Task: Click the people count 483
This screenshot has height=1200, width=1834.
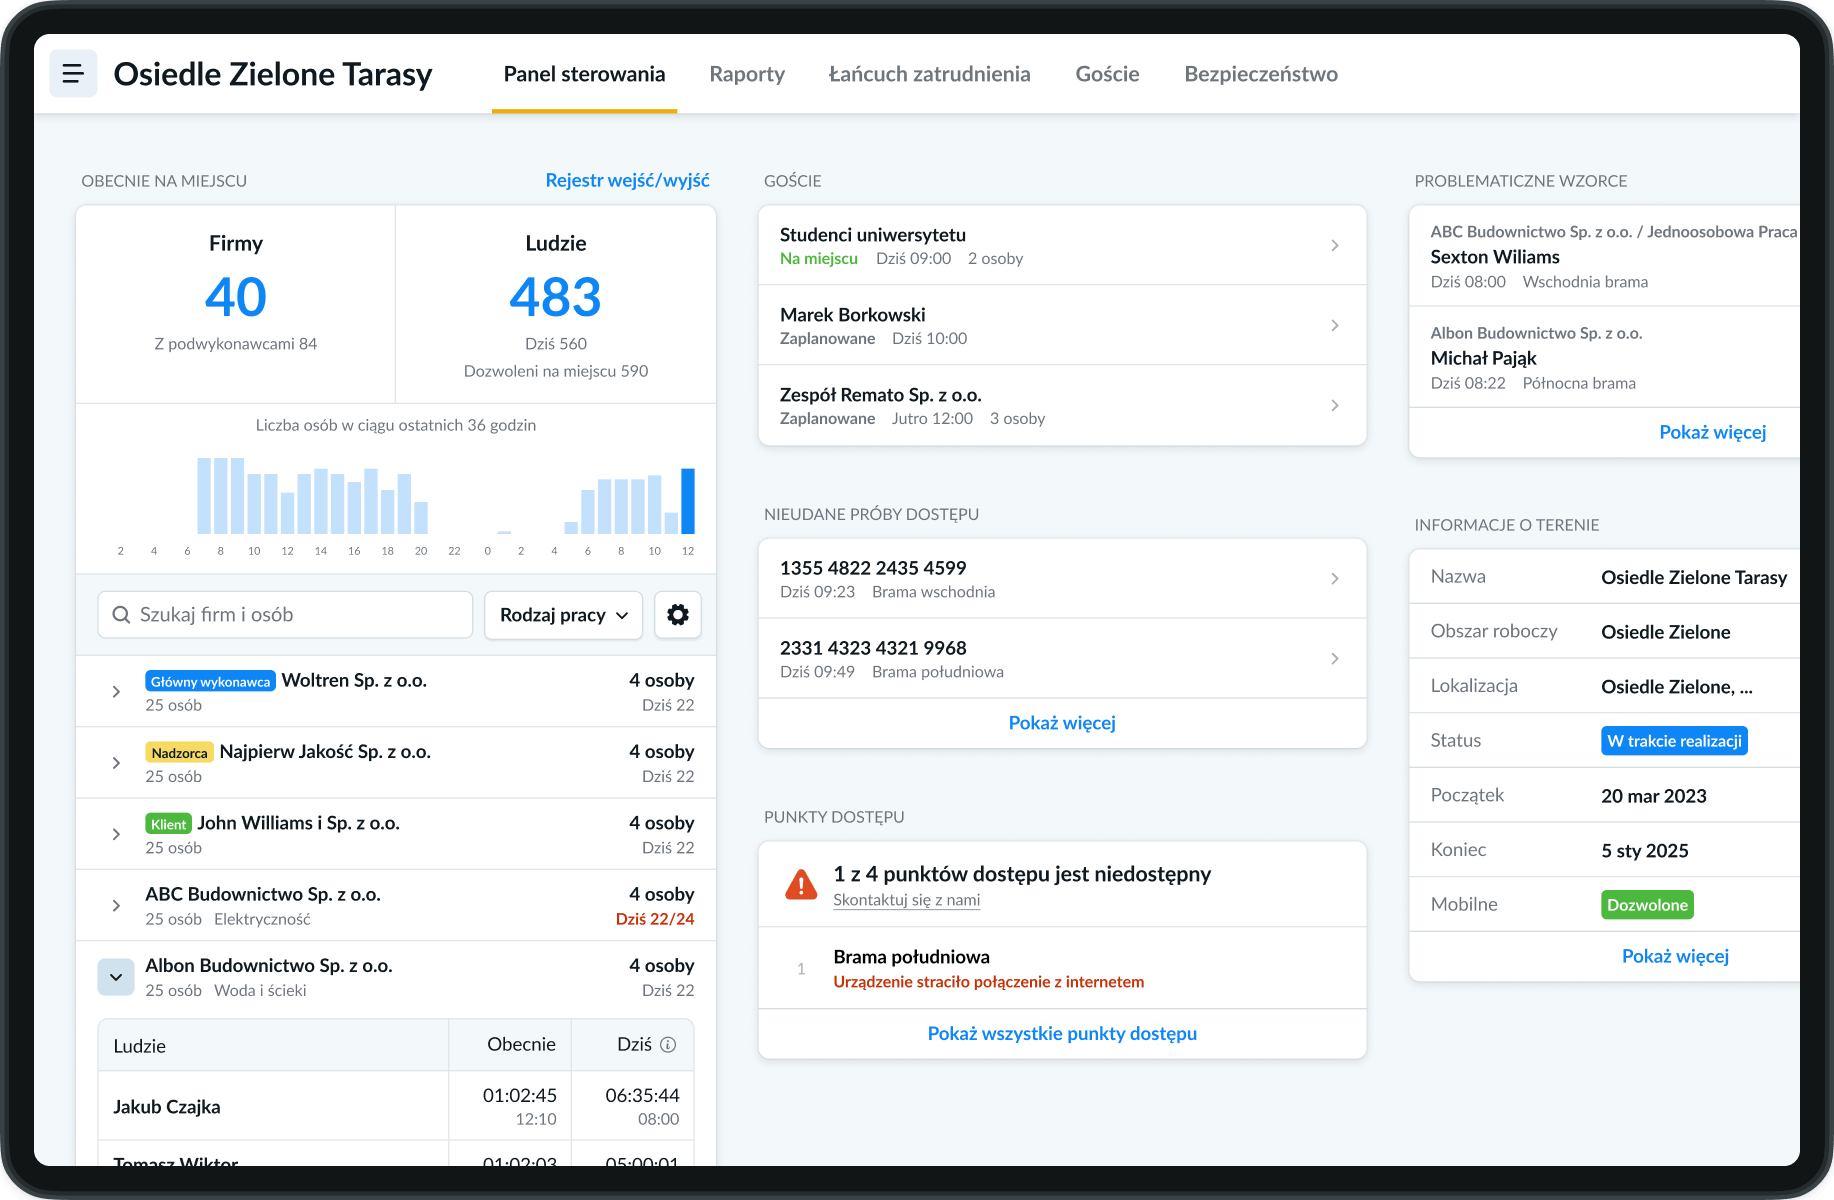Action: point(555,297)
